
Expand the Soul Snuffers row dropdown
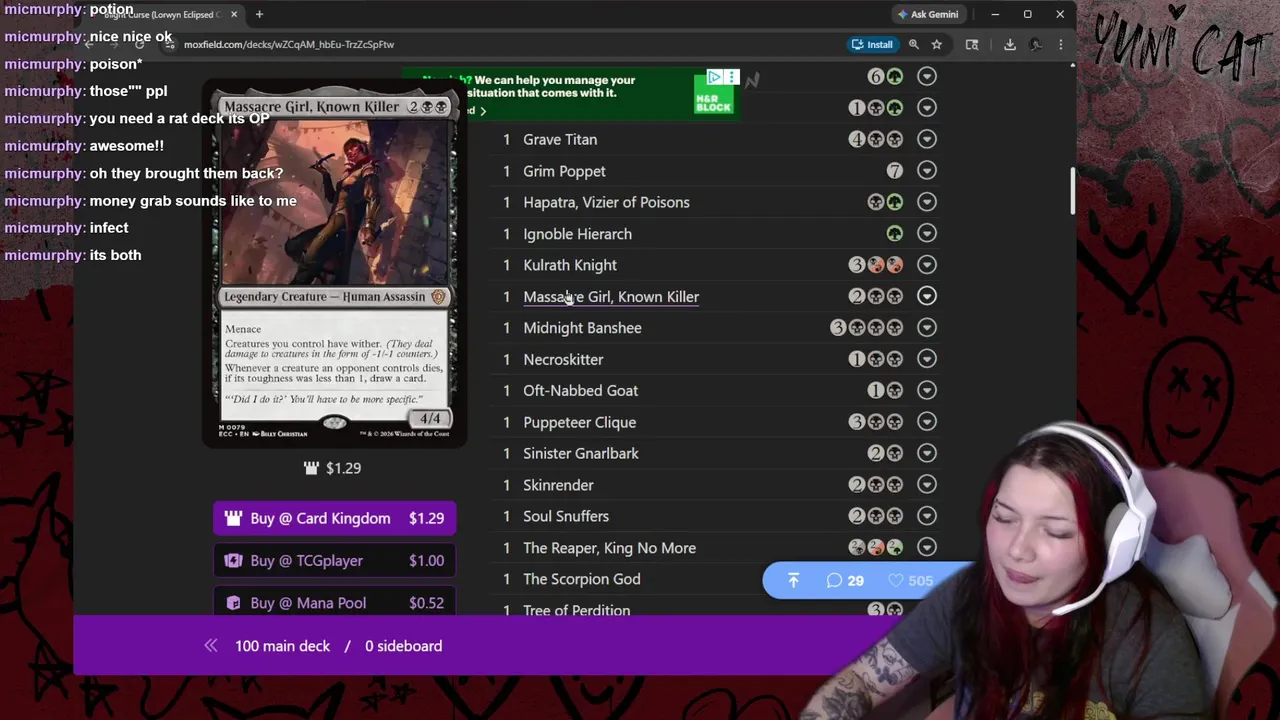pyautogui.click(x=927, y=516)
